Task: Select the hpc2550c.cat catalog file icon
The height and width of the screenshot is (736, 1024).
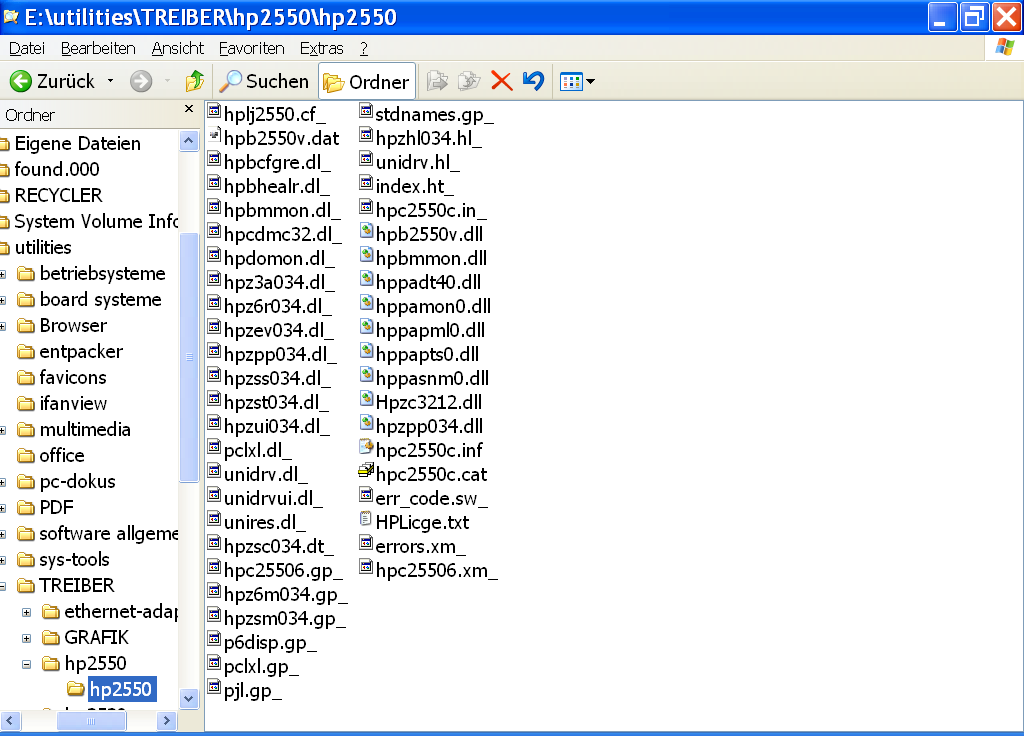Action: coord(366,472)
